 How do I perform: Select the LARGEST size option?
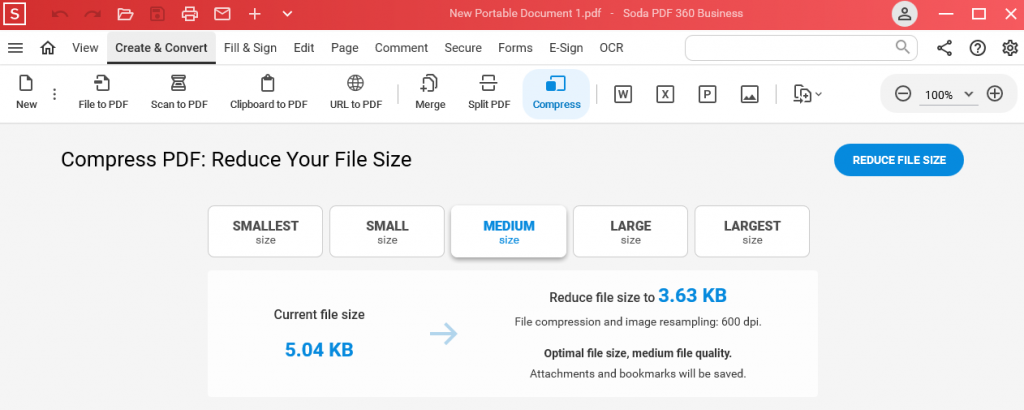752,232
